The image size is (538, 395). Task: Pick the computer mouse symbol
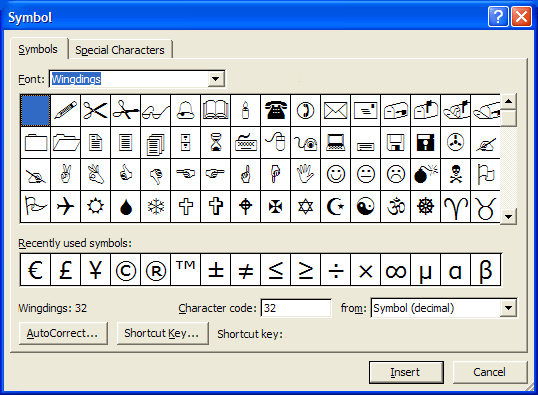(x=276, y=142)
